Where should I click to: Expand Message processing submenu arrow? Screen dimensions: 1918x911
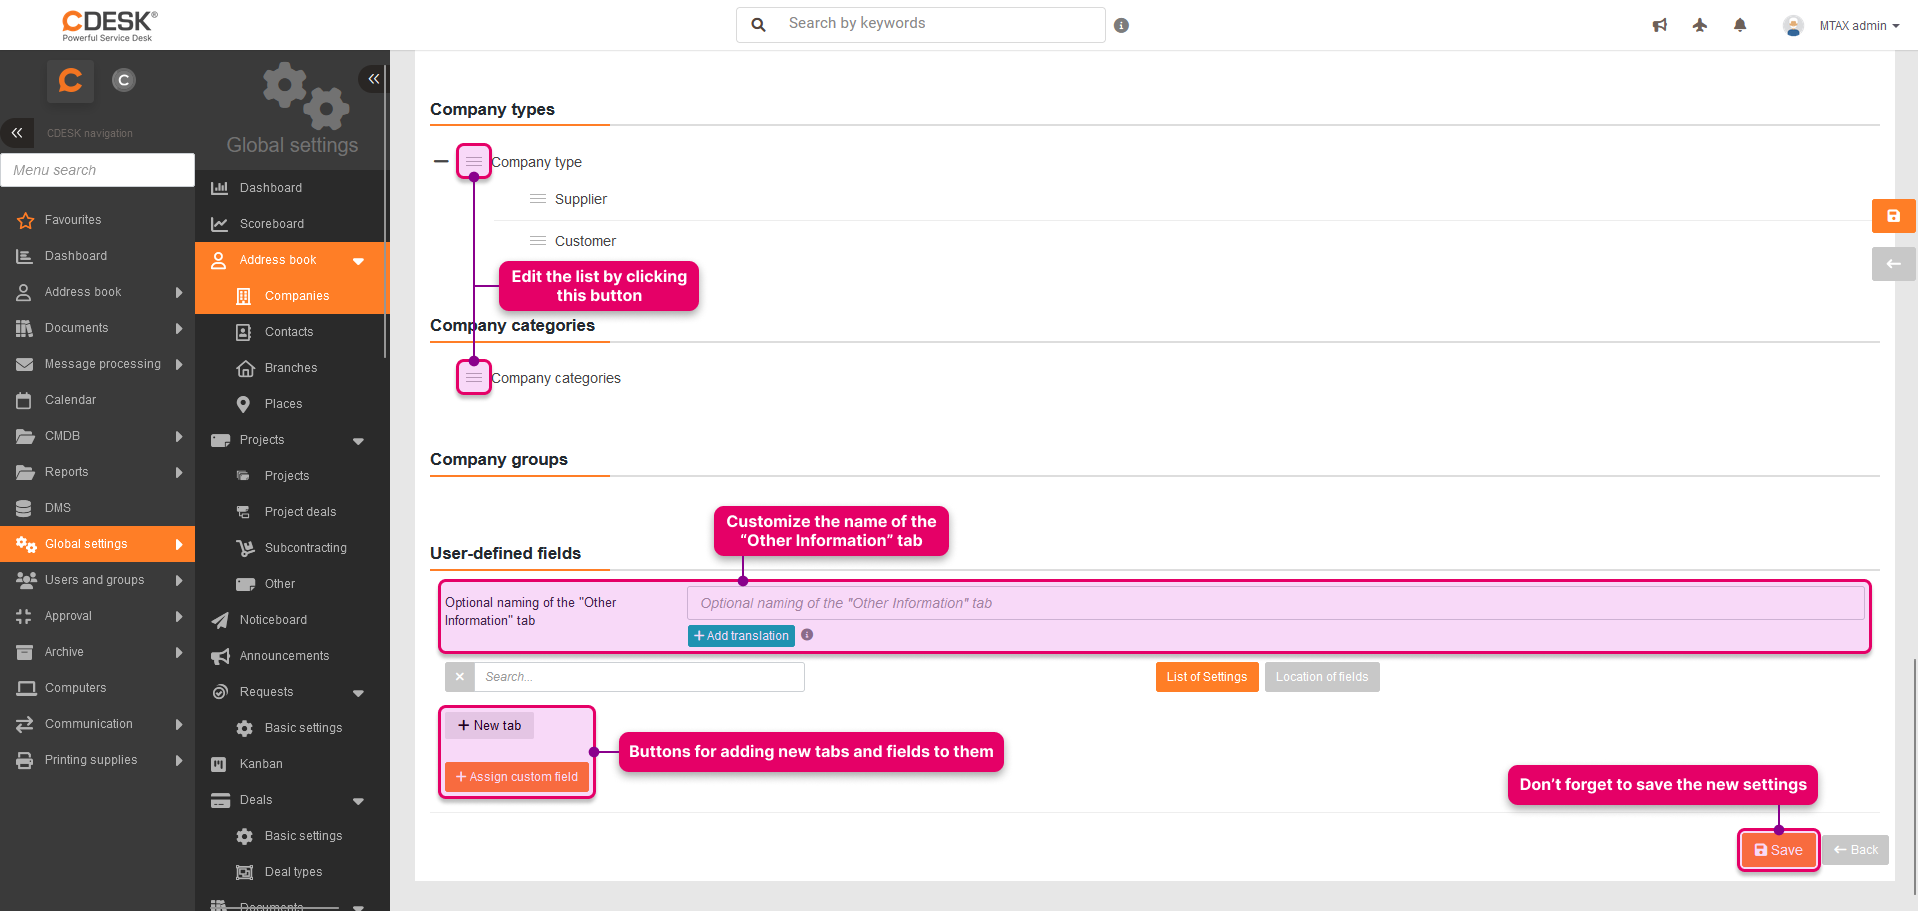[x=179, y=364]
